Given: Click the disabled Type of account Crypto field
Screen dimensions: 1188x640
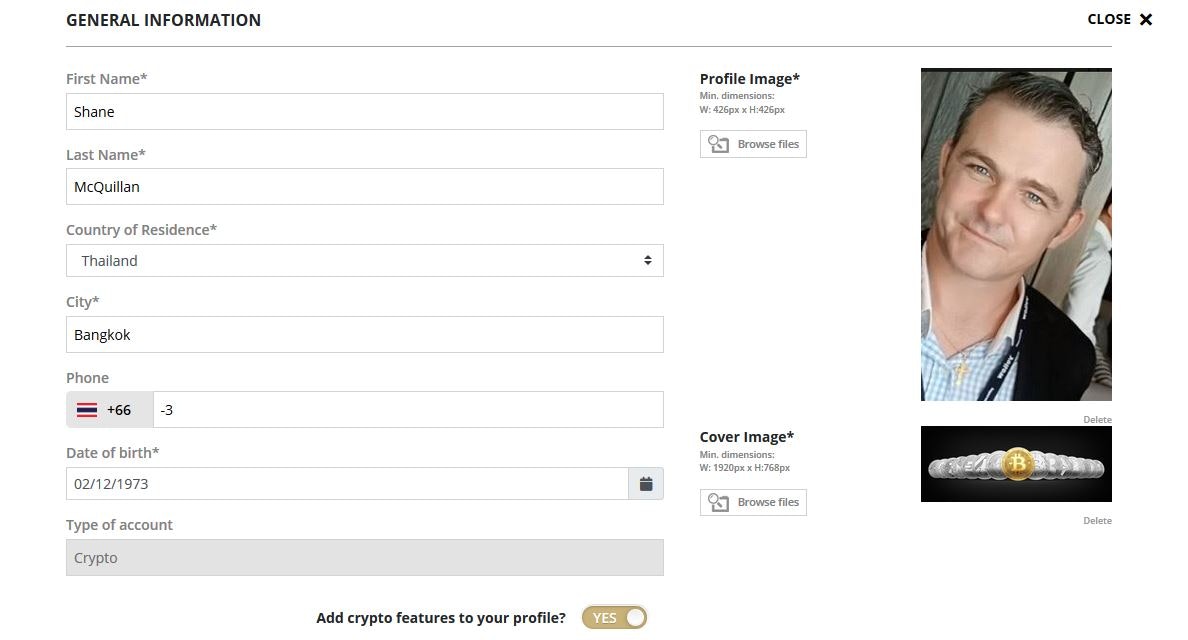Looking at the screenshot, I should click(x=365, y=558).
